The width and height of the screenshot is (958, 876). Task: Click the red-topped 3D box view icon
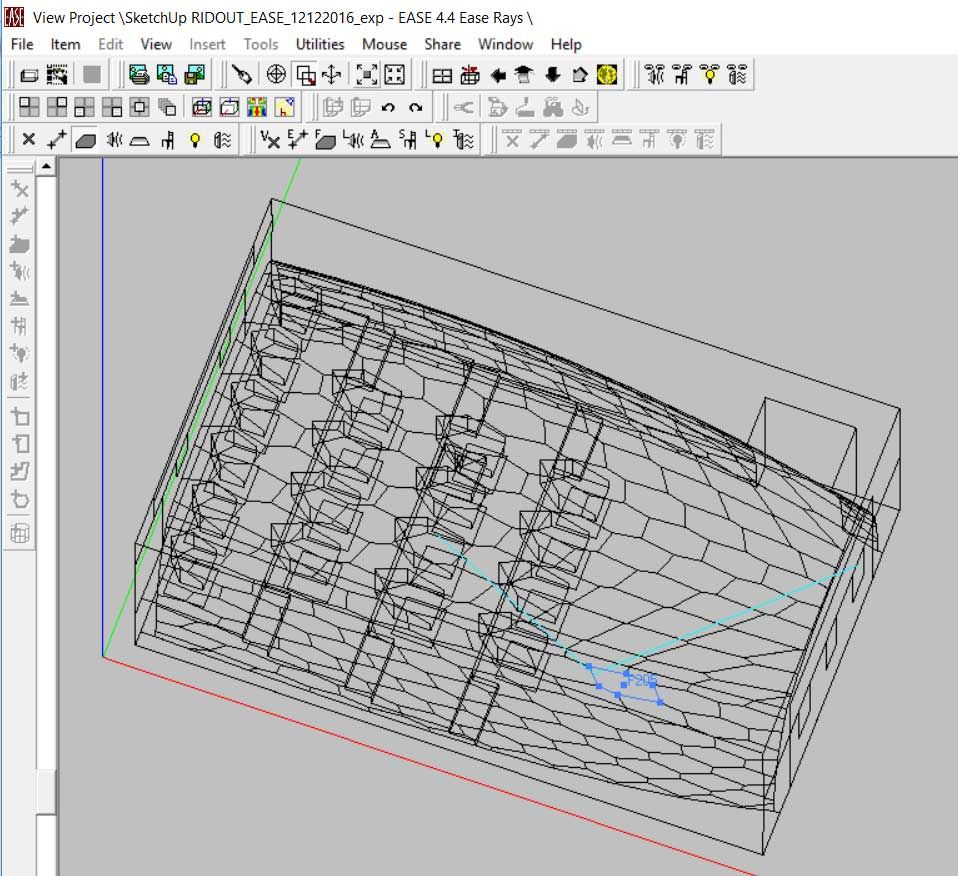(x=469, y=75)
